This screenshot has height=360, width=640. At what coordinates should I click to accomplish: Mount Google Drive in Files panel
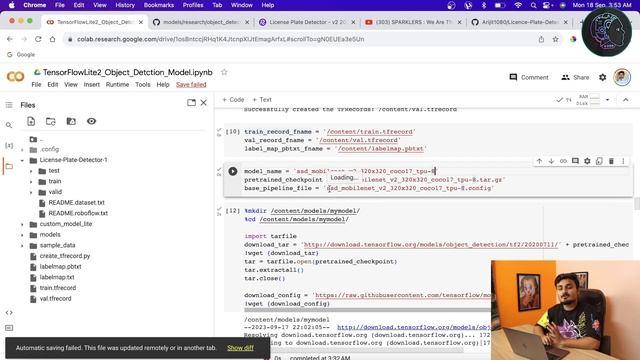(71, 121)
